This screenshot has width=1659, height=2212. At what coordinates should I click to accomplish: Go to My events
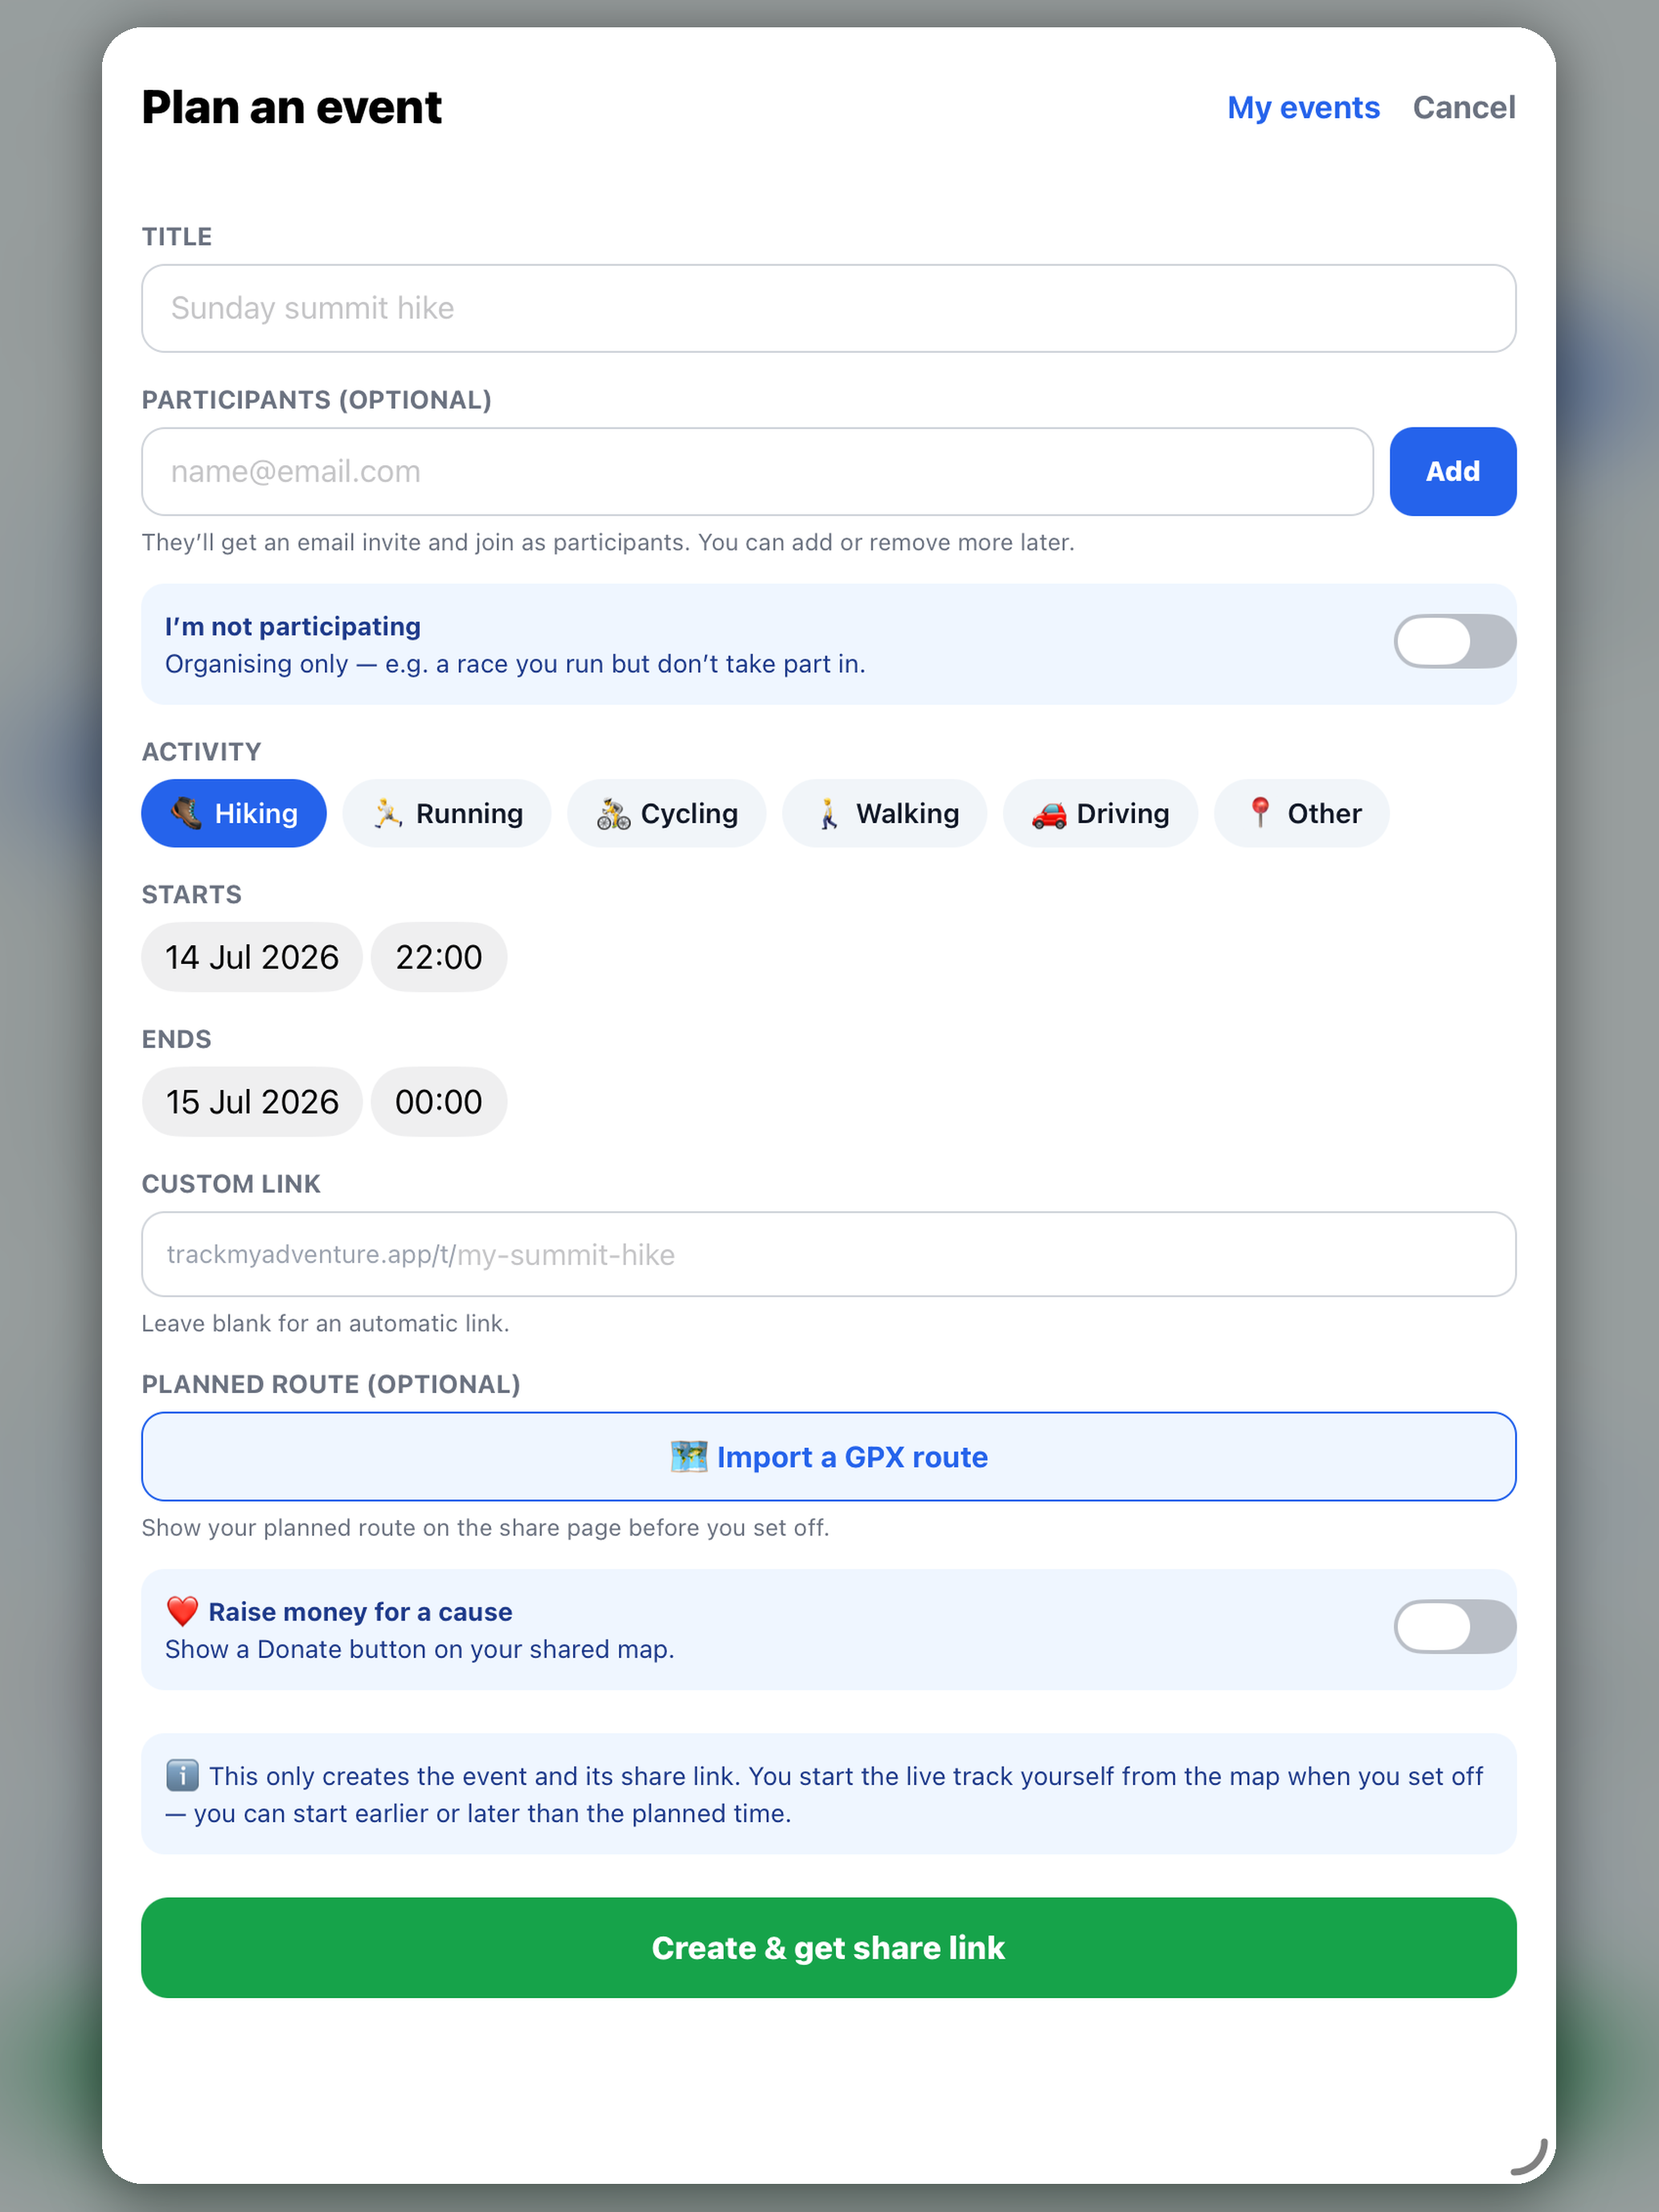point(1303,107)
